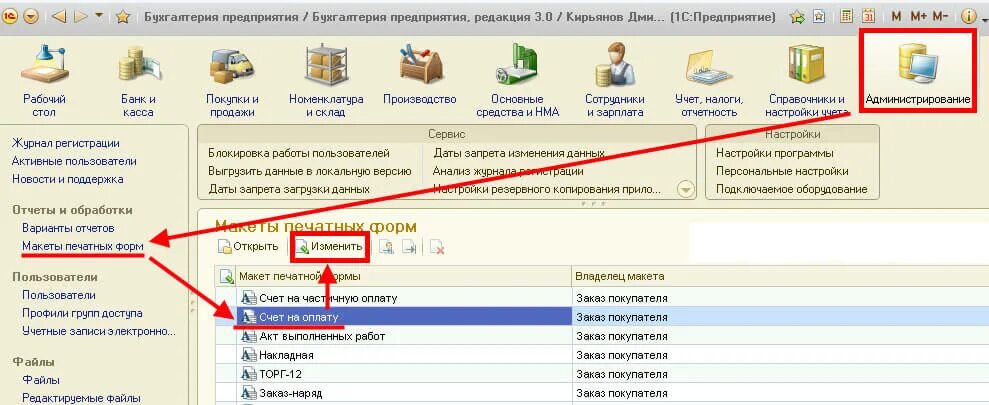Open Подключаемое оборудование
This screenshot has height=405, width=989.
click(x=792, y=189)
